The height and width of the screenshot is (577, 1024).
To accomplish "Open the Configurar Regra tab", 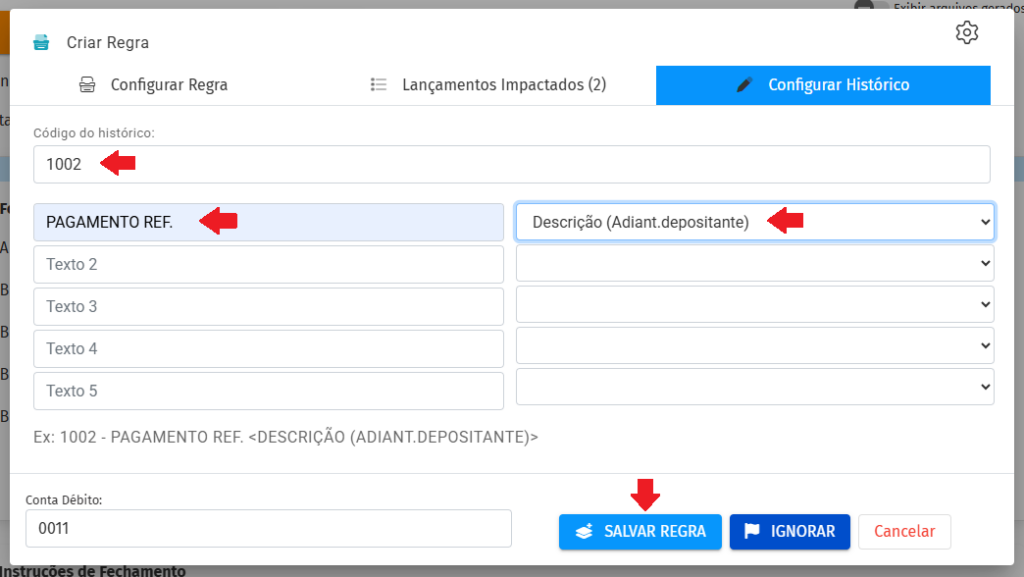I will 169,85.
